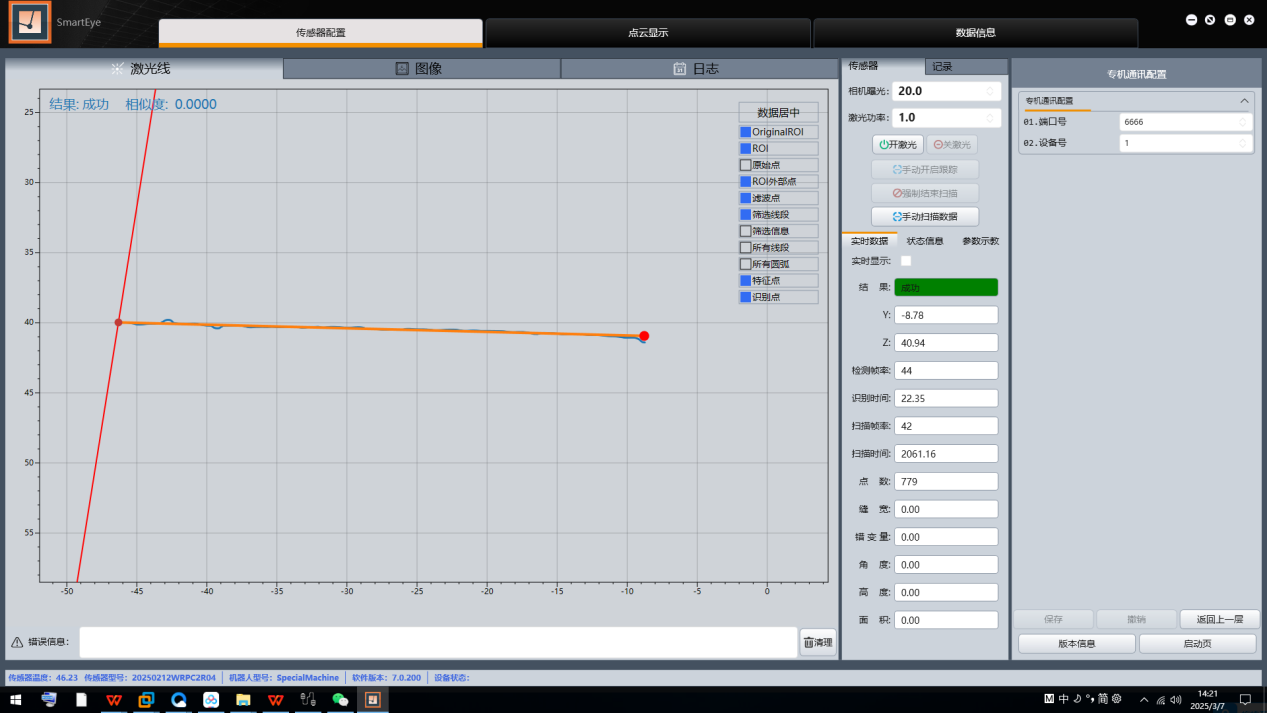Uncheck the OriginalROI checkbox
The image size is (1267, 713).
[x=745, y=132]
